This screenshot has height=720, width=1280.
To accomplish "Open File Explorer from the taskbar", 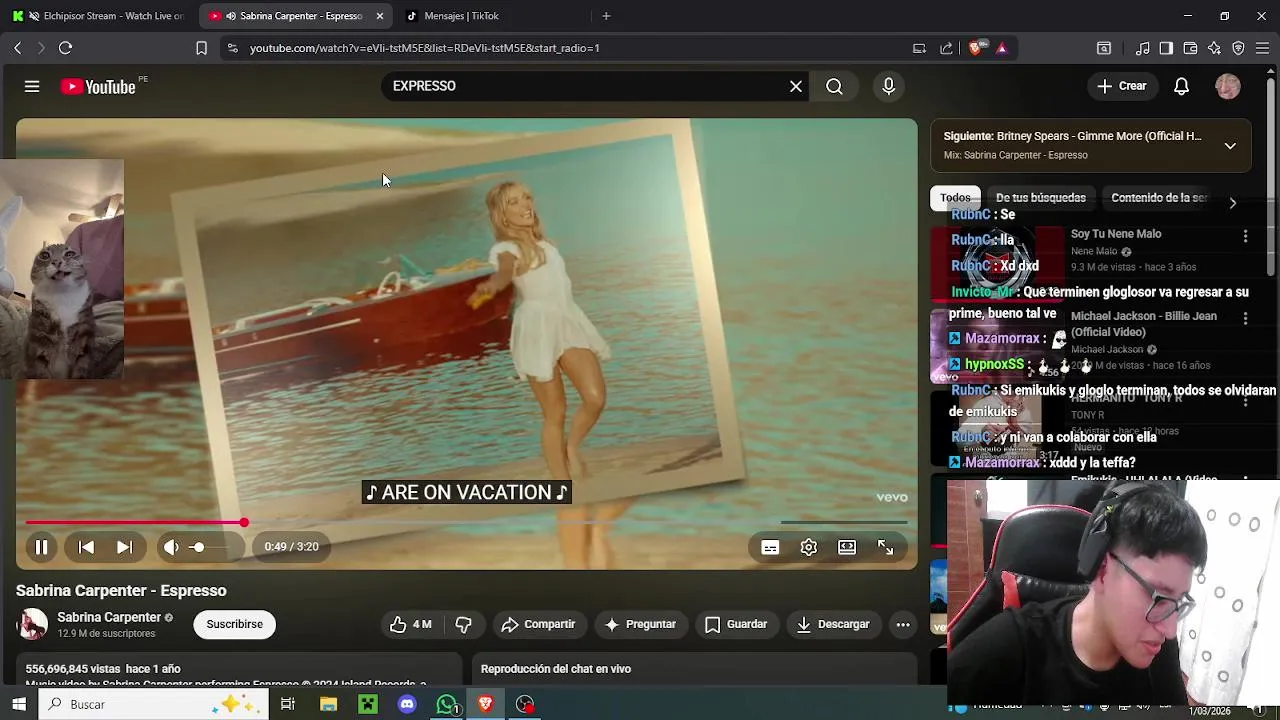I will [x=328, y=704].
